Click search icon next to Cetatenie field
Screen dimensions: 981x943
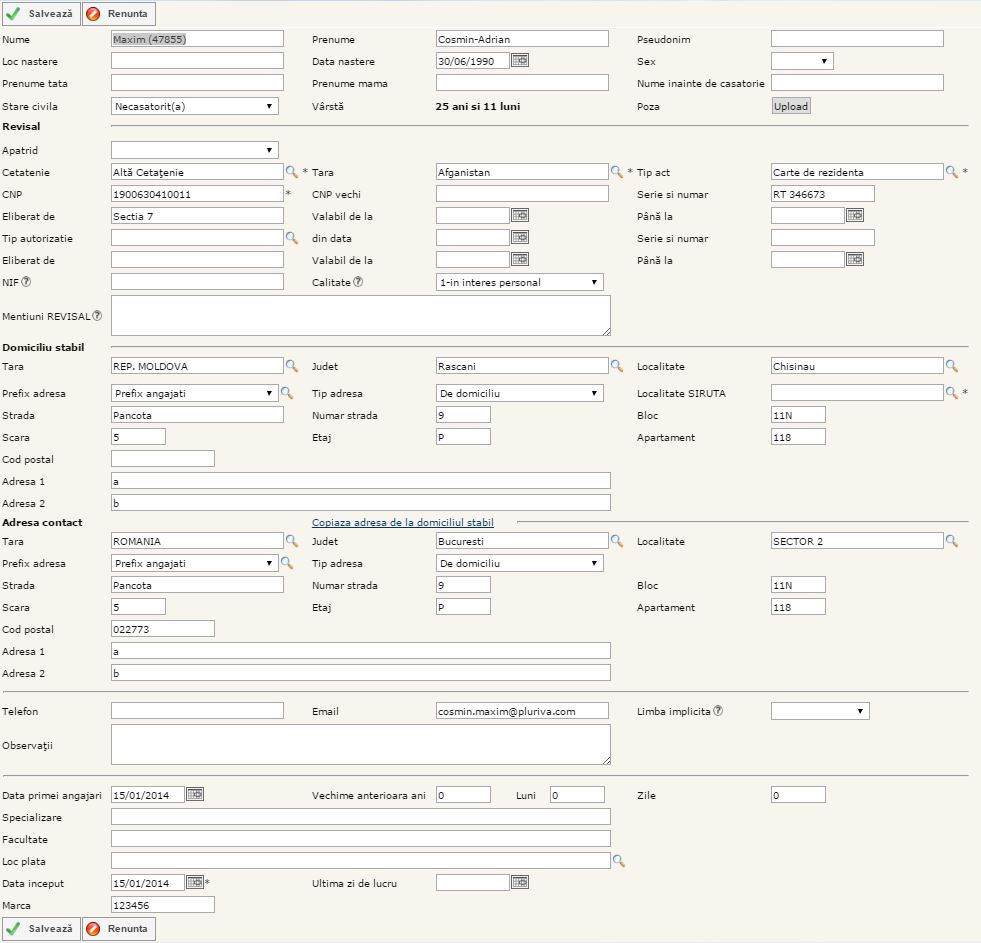click(x=292, y=172)
